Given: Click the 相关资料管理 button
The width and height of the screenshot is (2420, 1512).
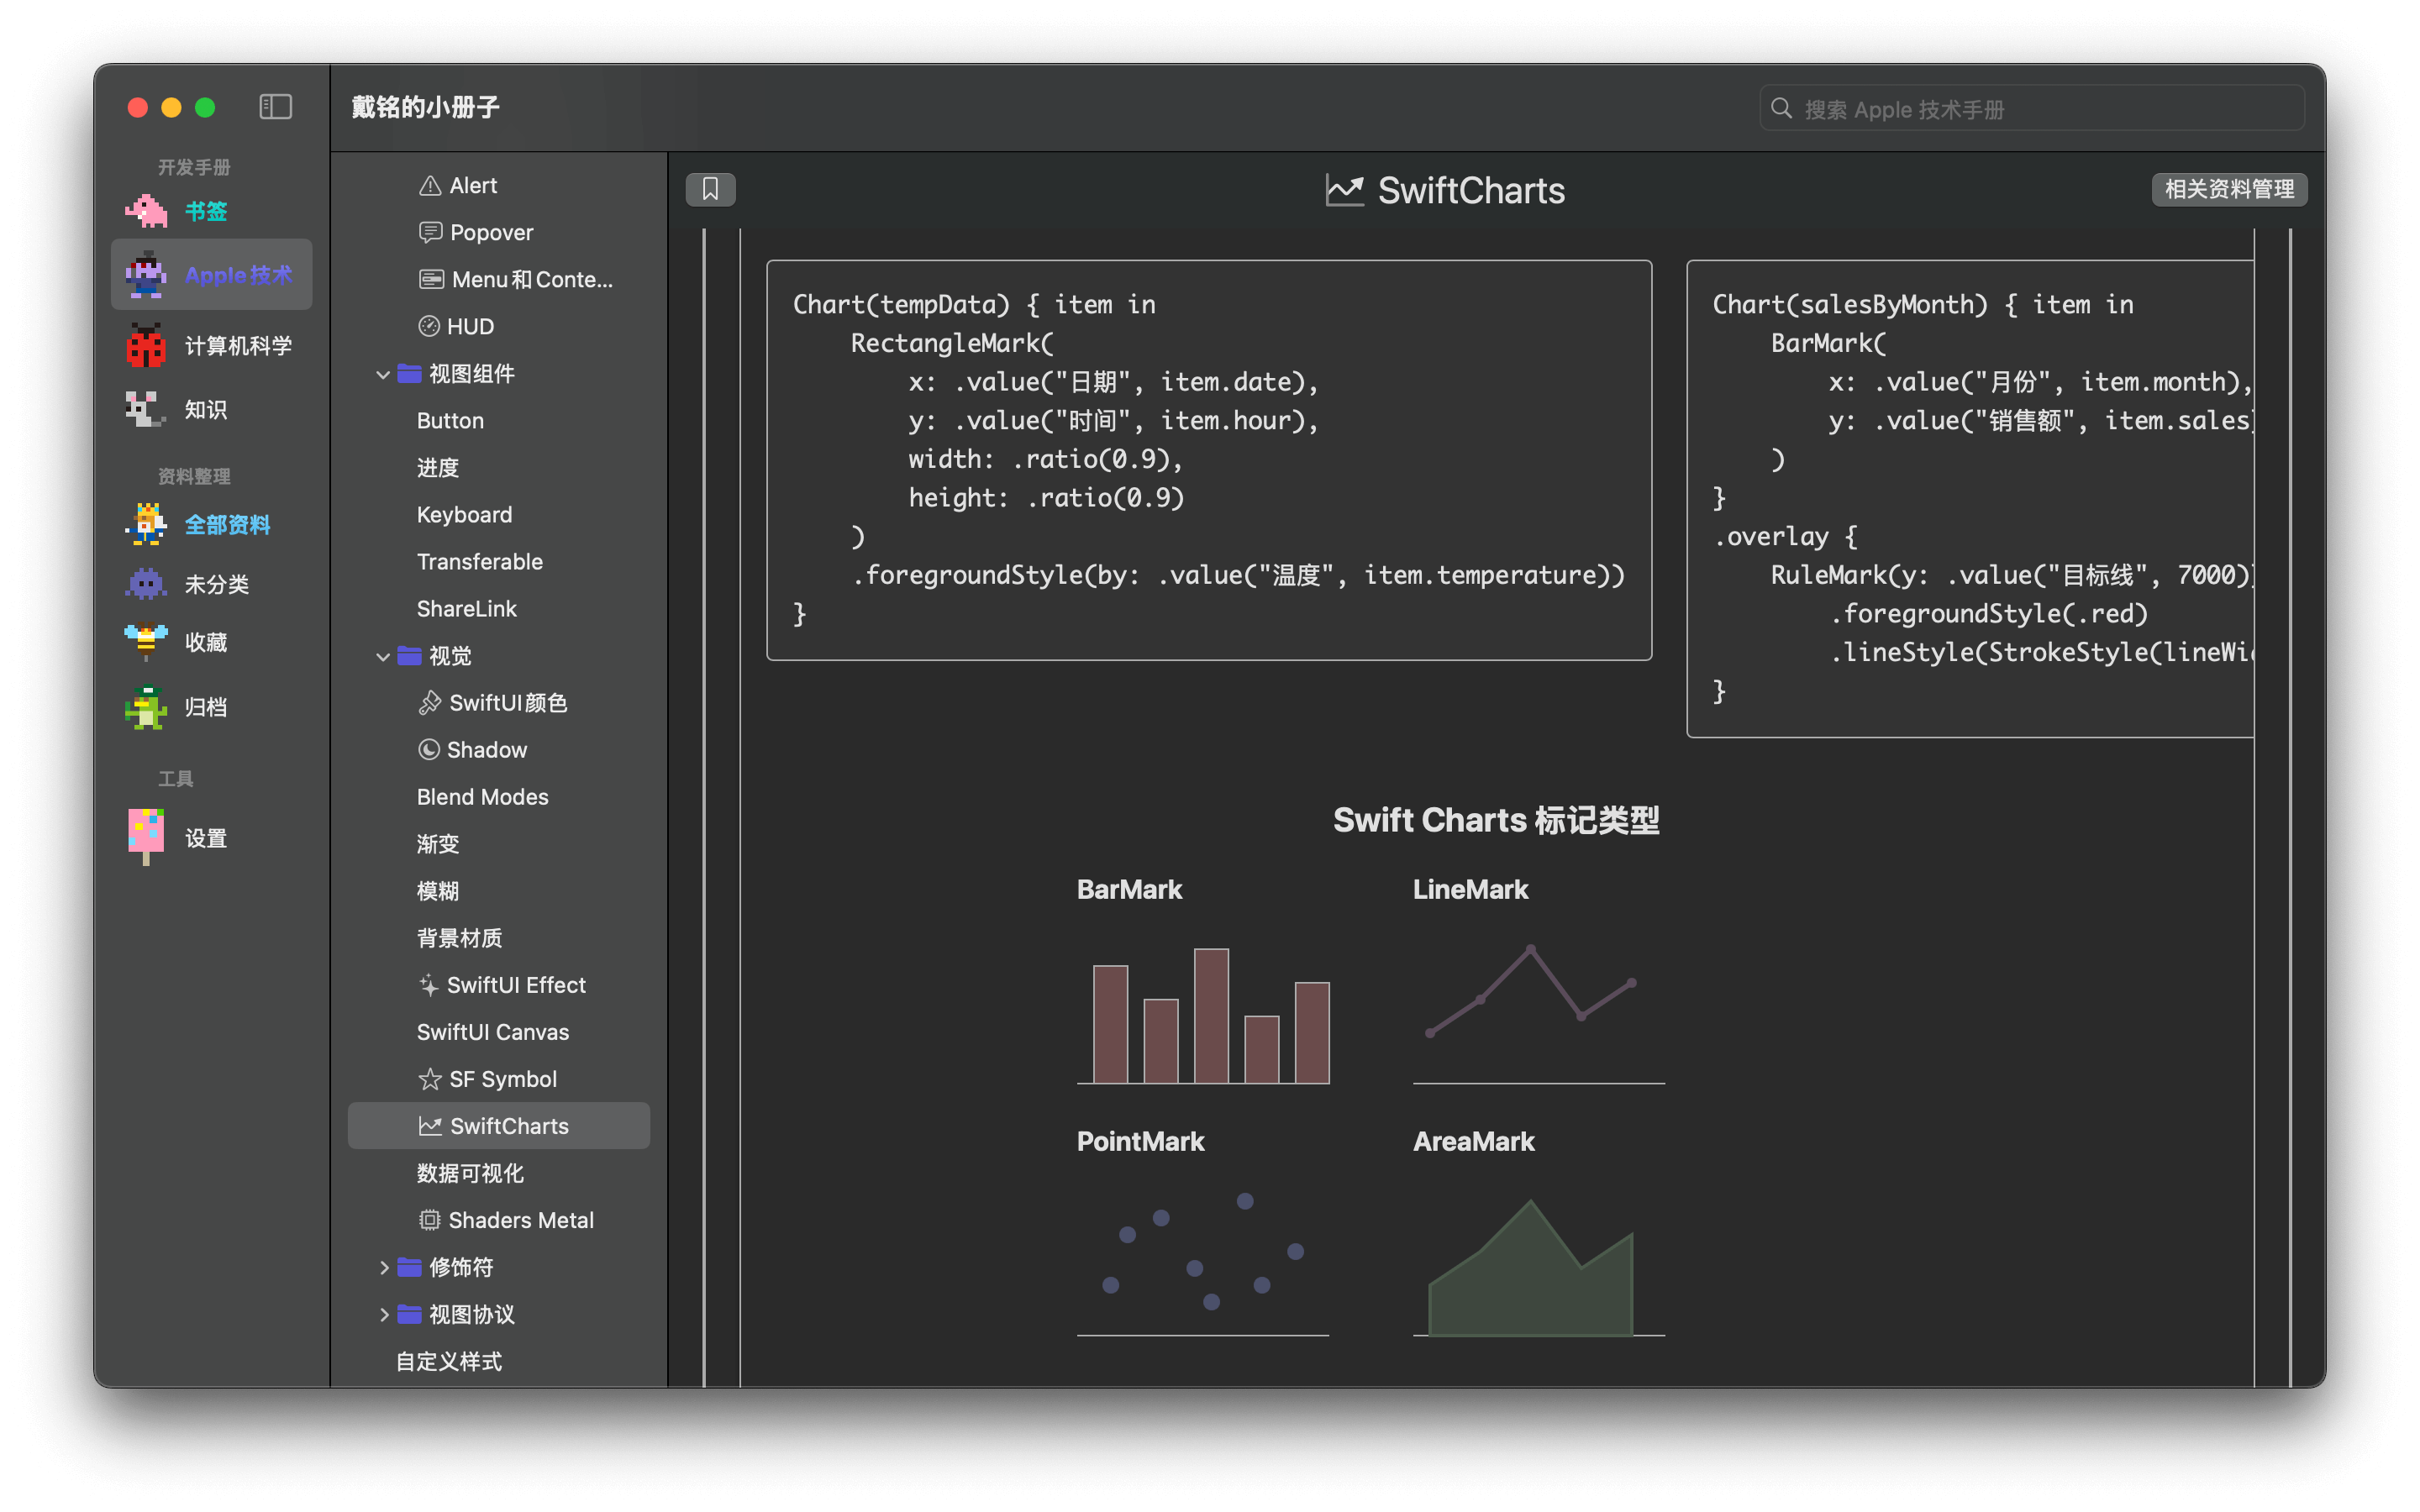Looking at the screenshot, I should tap(2228, 189).
